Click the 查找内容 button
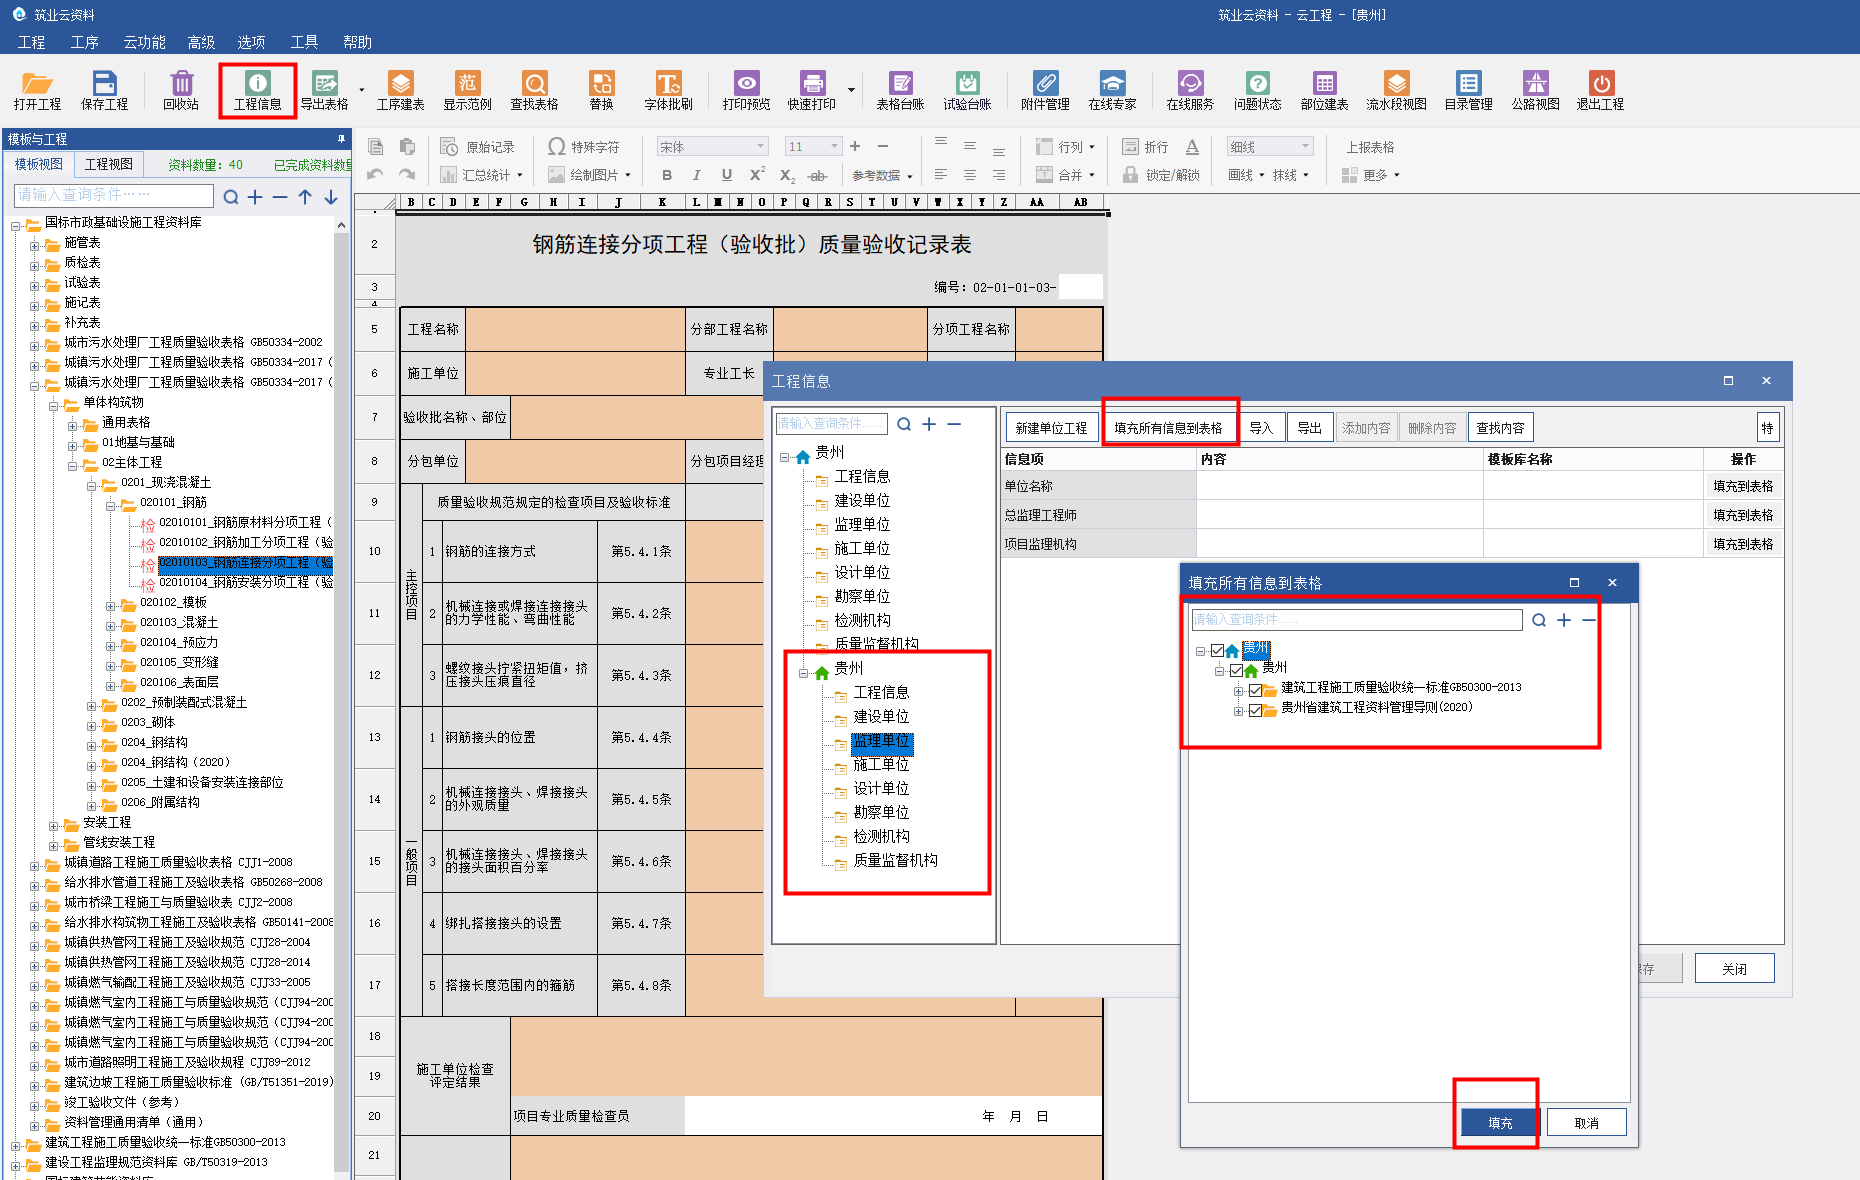This screenshot has height=1180, width=1860. (1500, 428)
